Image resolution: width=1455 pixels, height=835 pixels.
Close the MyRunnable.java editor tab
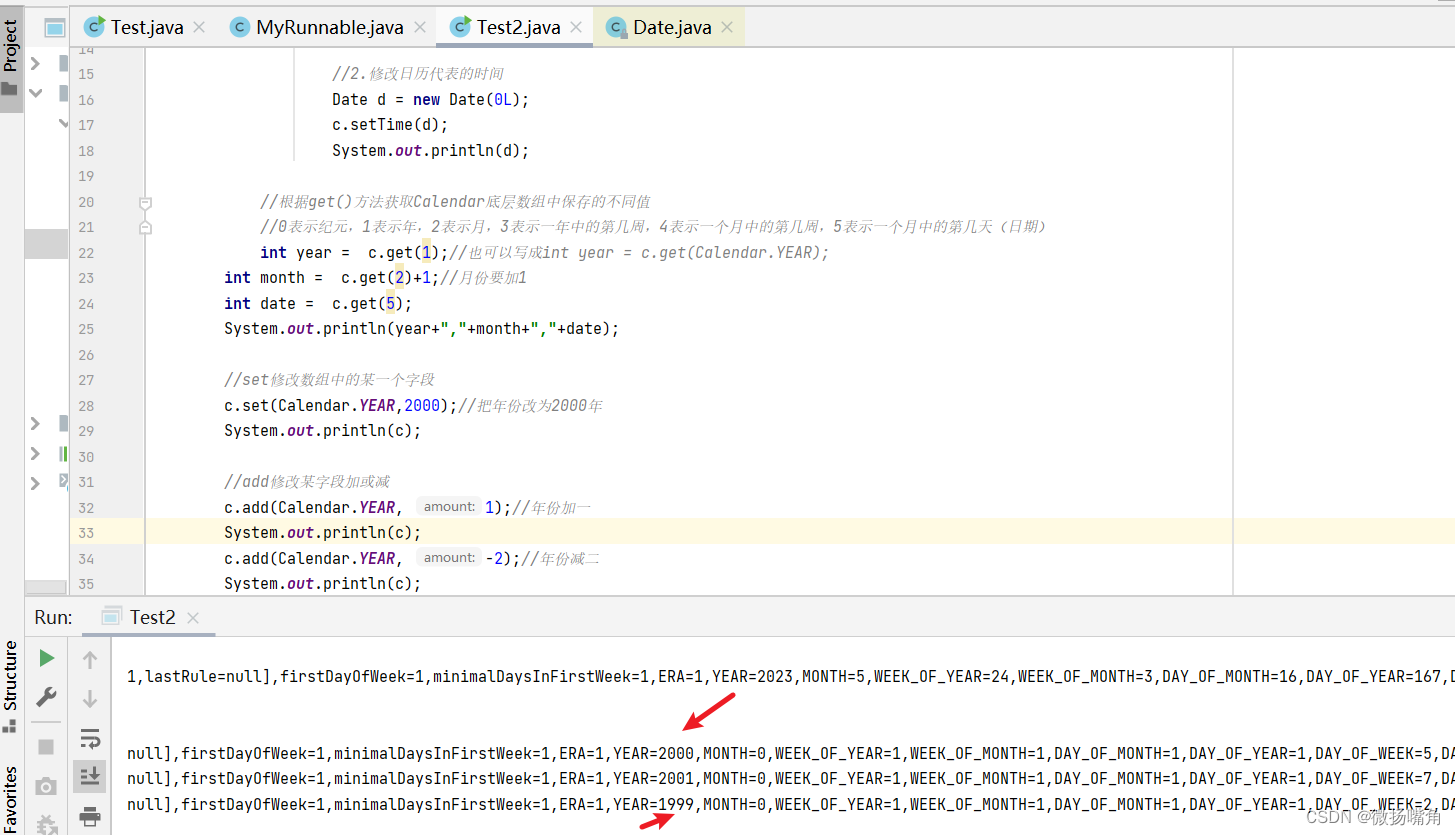418,28
